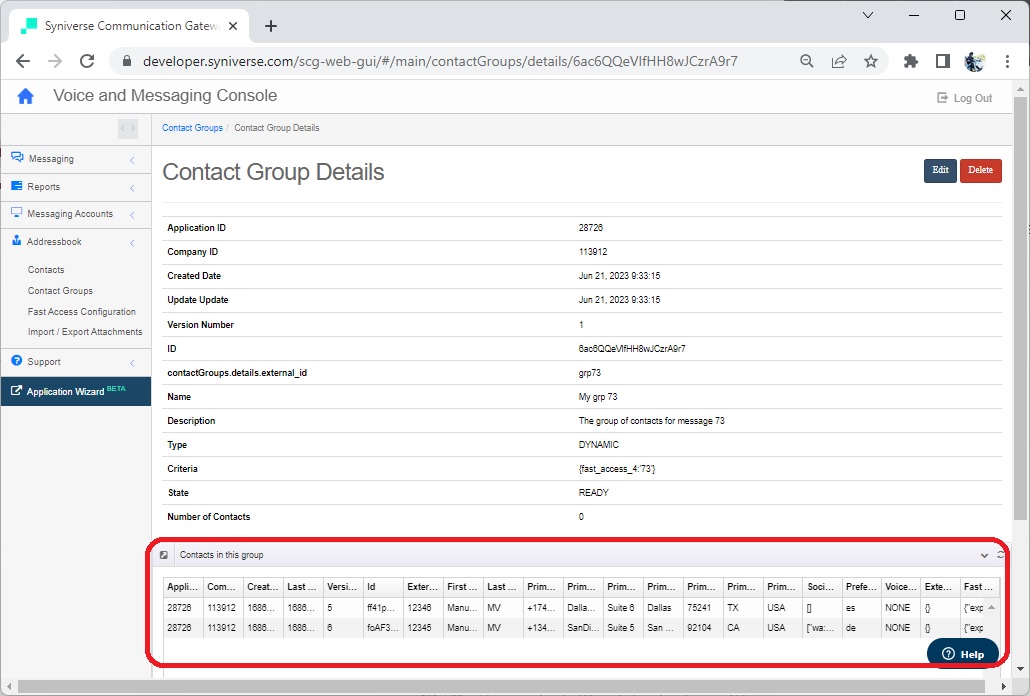The height and width of the screenshot is (696, 1030).
Task: Click the page vertical scrollbar
Action: [1020, 309]
